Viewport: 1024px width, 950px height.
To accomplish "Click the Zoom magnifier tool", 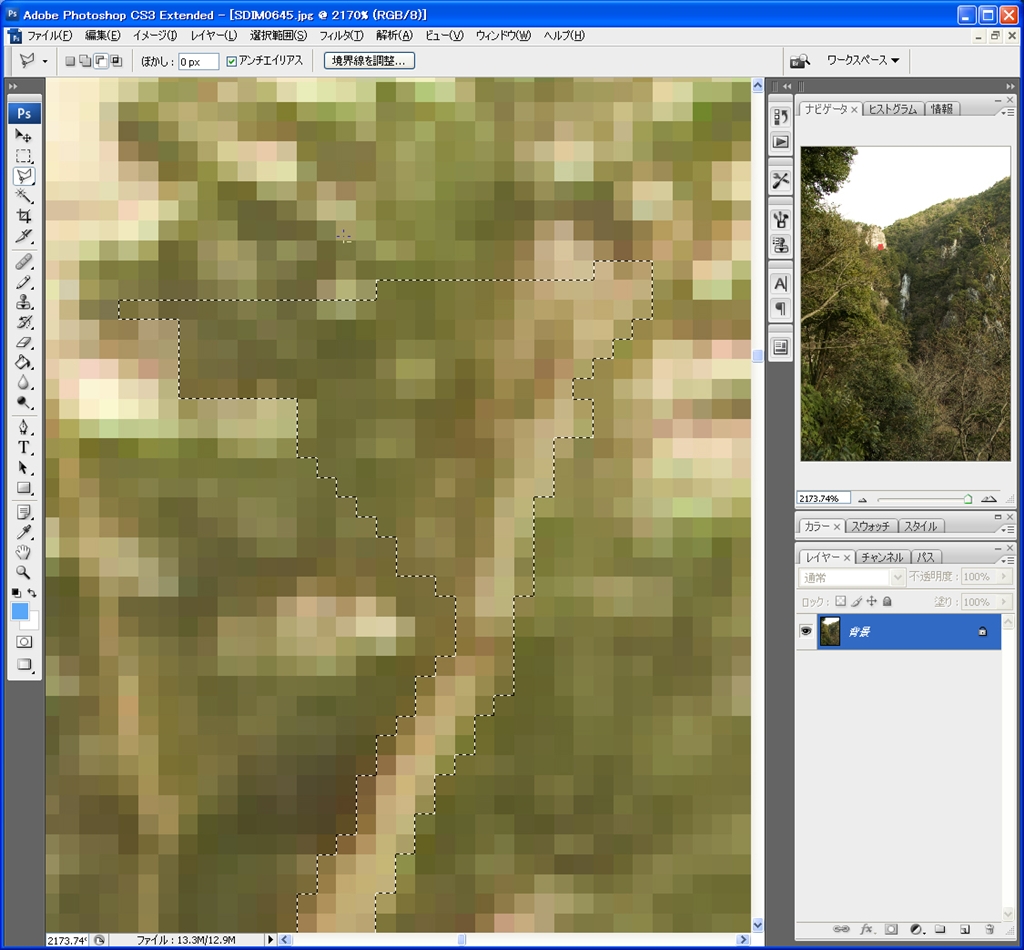I will 24,573.
